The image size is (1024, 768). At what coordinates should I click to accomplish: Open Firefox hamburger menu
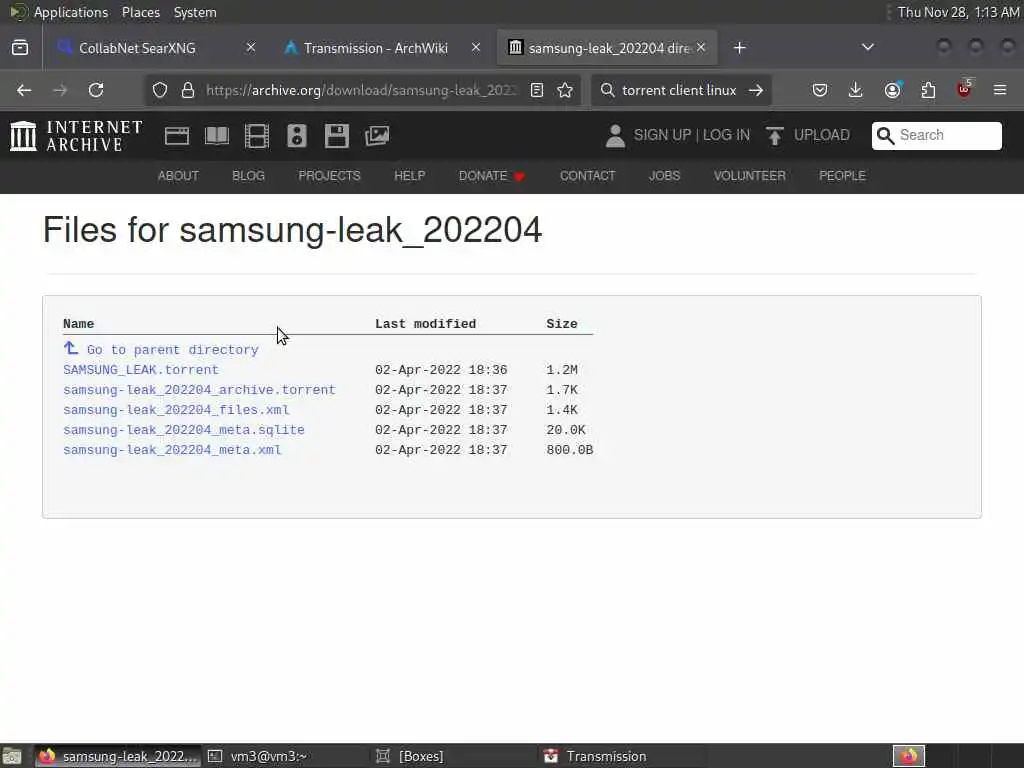click(1000, 90)
